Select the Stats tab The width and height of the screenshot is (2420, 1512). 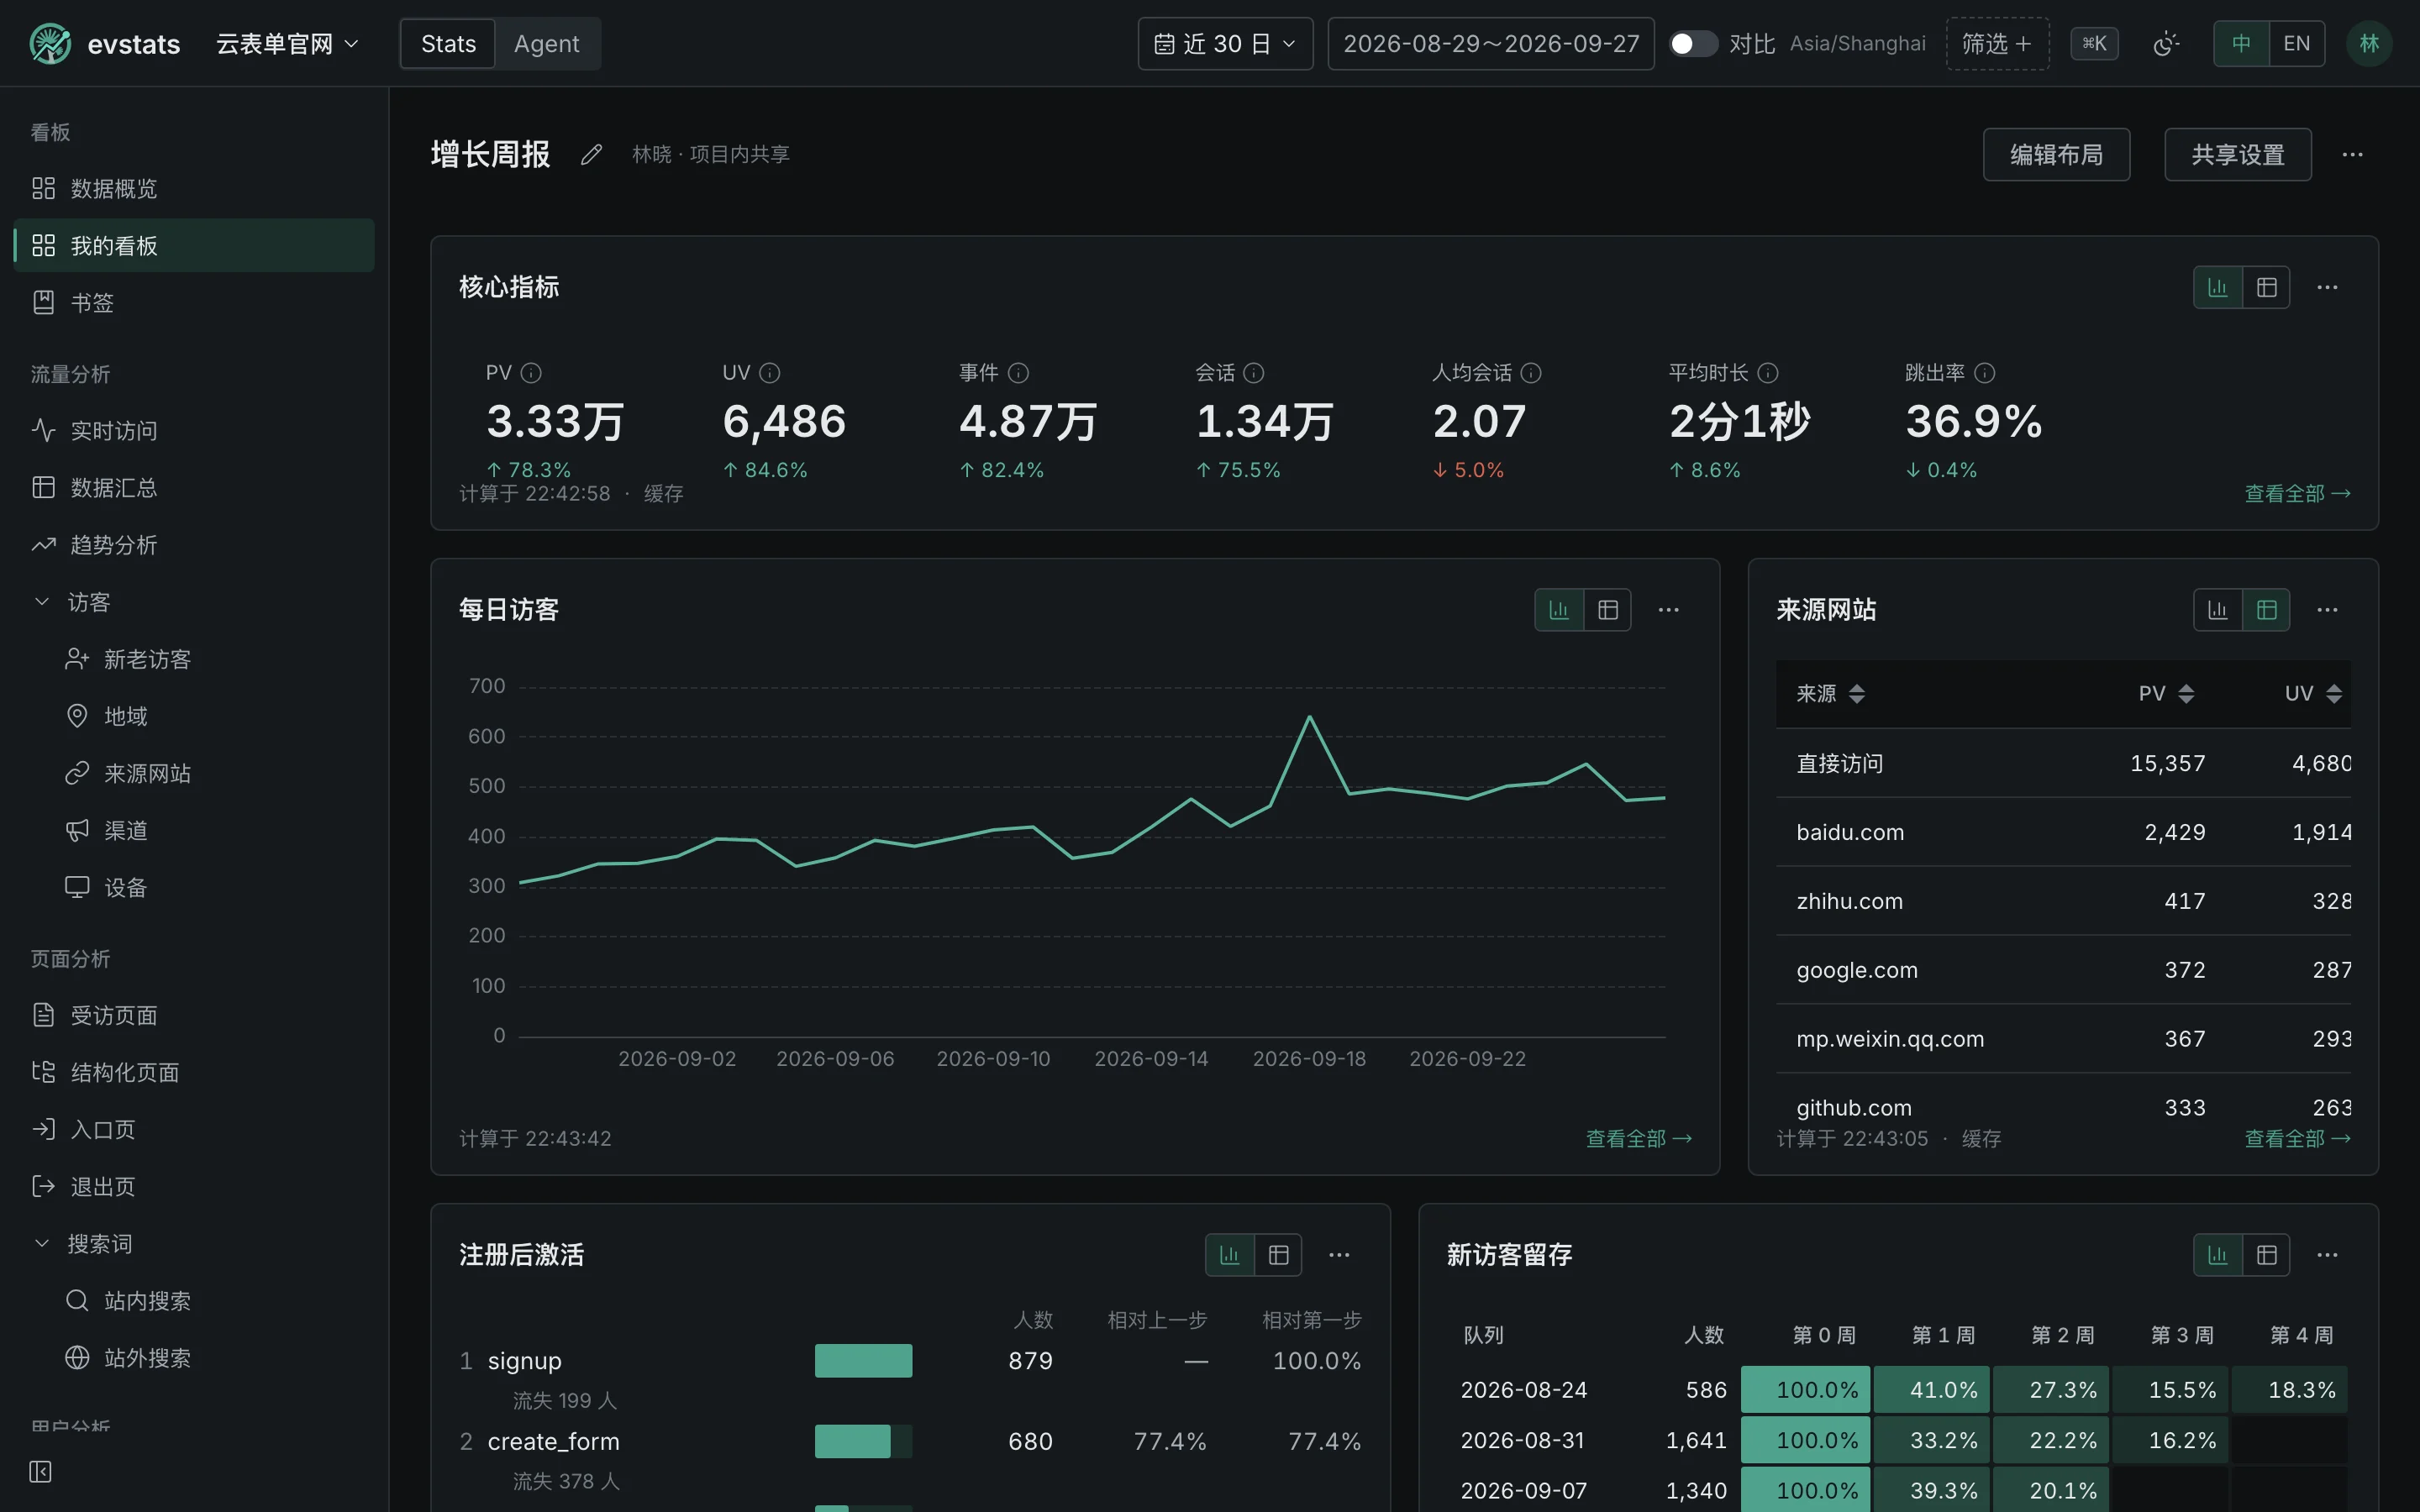448,44
